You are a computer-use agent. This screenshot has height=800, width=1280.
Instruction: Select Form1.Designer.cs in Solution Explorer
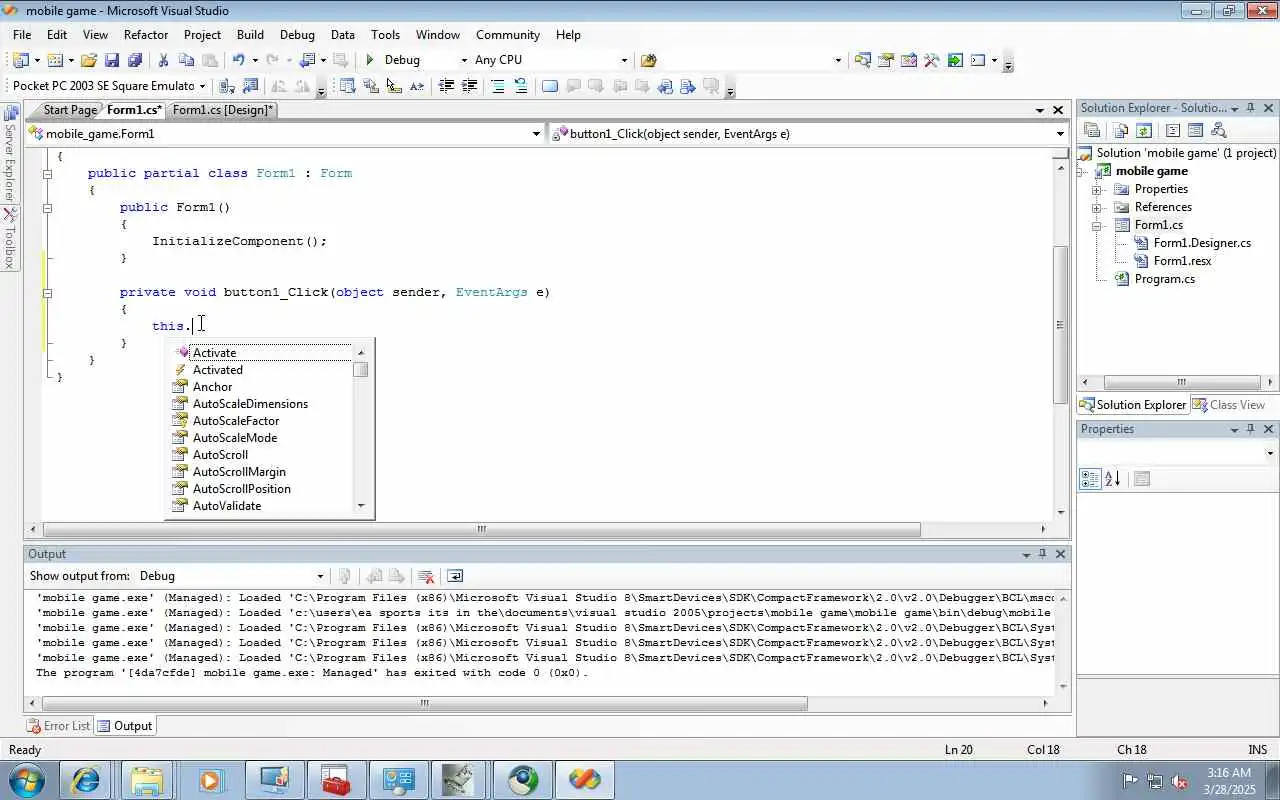click(x=1202, y=243)
